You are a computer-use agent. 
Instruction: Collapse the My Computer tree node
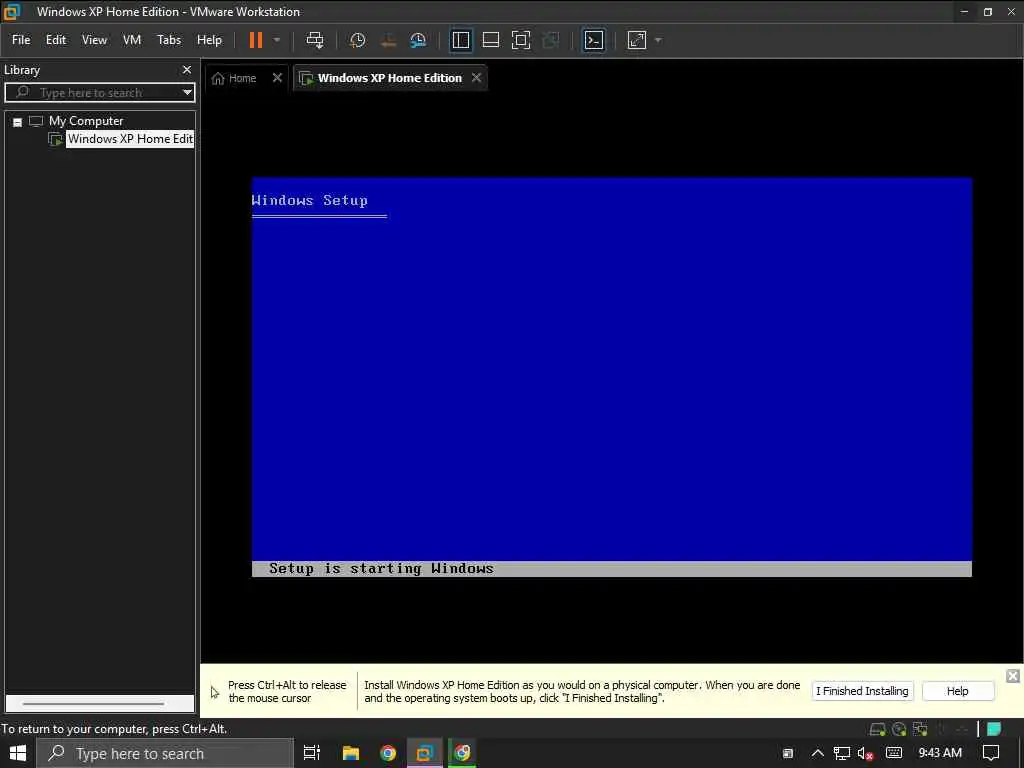(x=18, y=122)
